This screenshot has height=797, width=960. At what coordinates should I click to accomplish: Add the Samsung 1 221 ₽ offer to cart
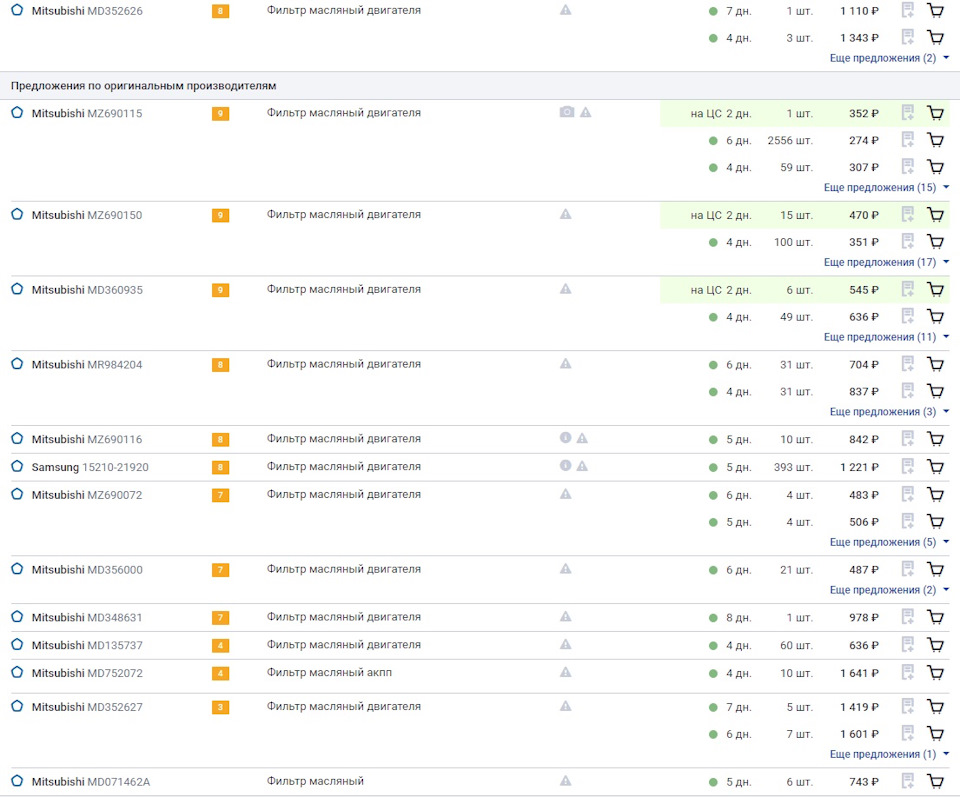(x=935, y=467)
